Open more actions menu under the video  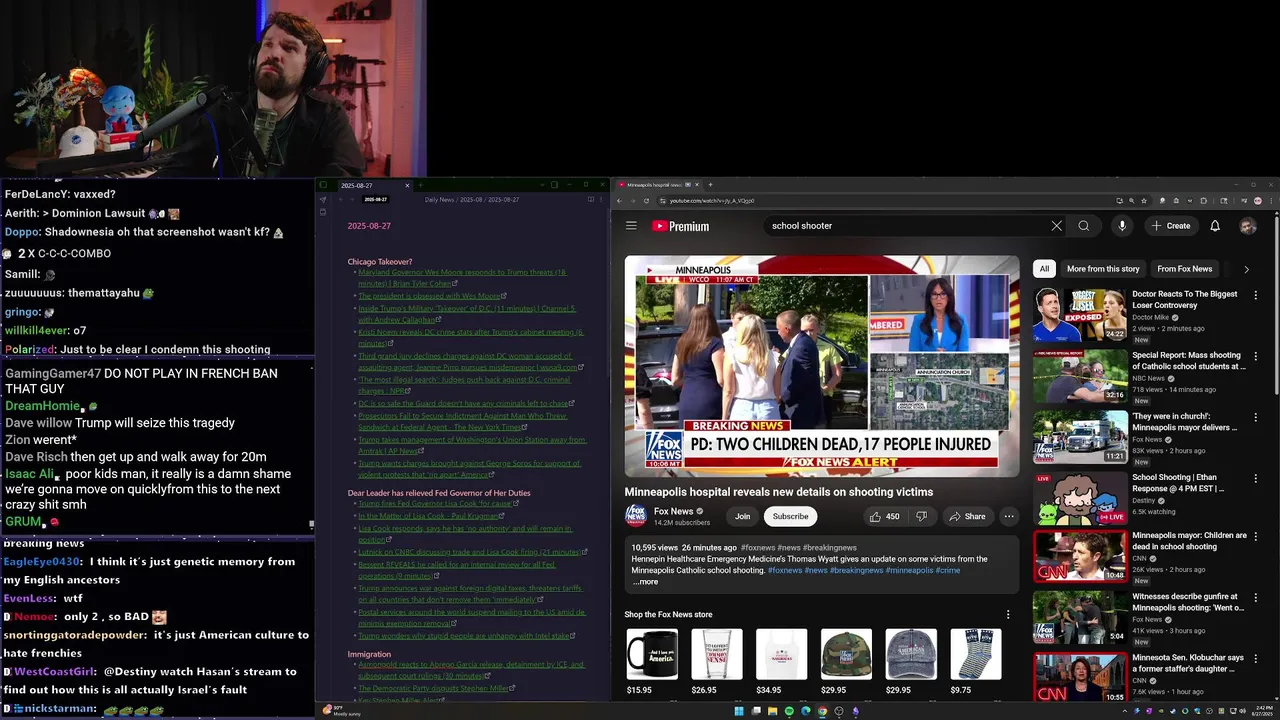[1009, 516]
